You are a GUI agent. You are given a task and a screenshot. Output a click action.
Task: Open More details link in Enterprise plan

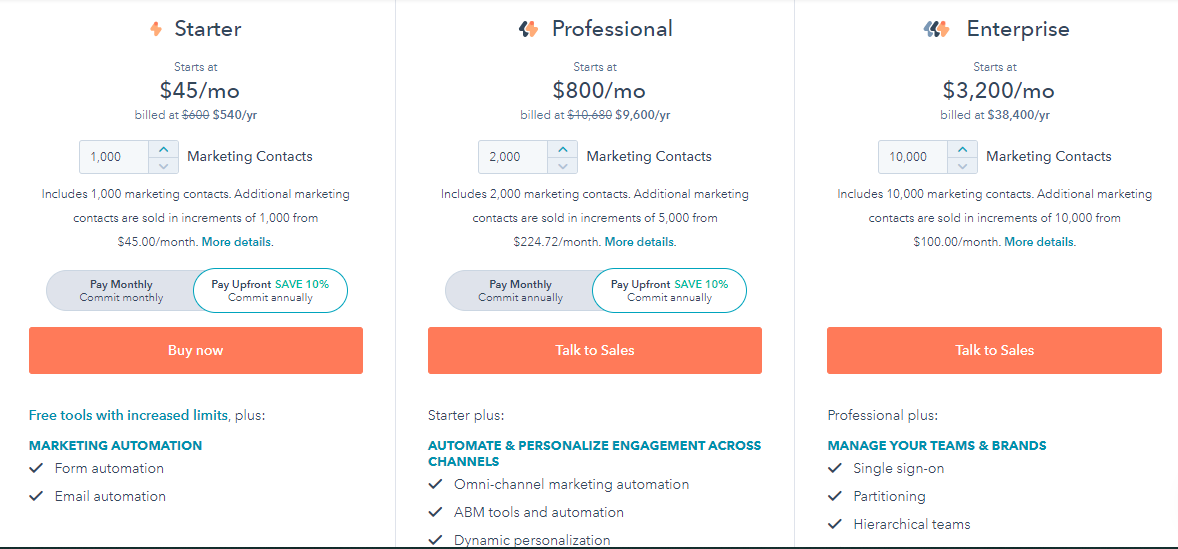click(1039, 243)
